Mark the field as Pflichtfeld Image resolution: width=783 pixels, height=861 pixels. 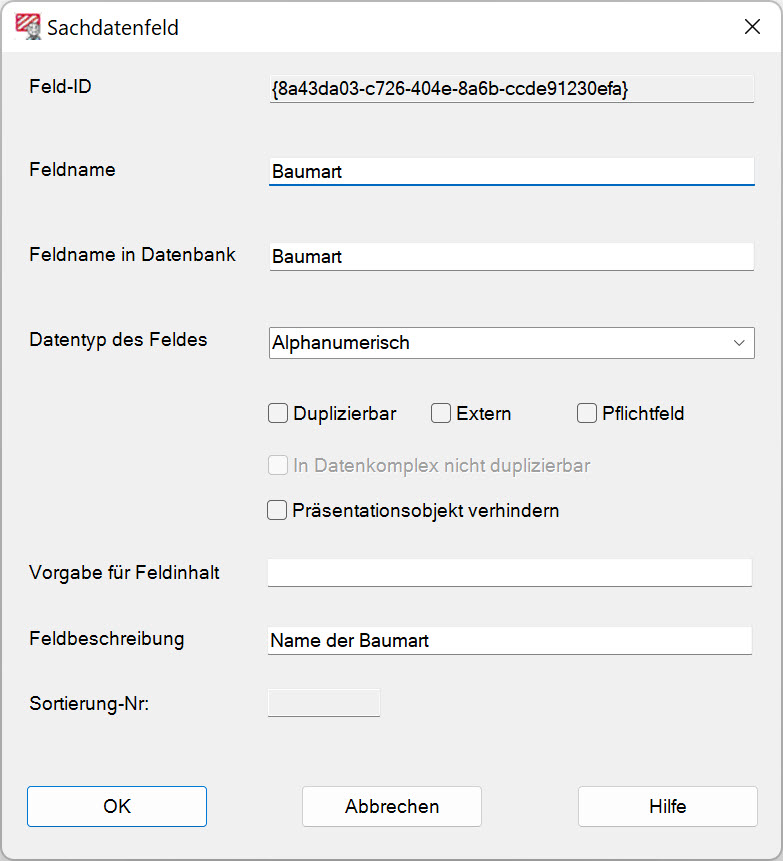[x=587, y=414]
